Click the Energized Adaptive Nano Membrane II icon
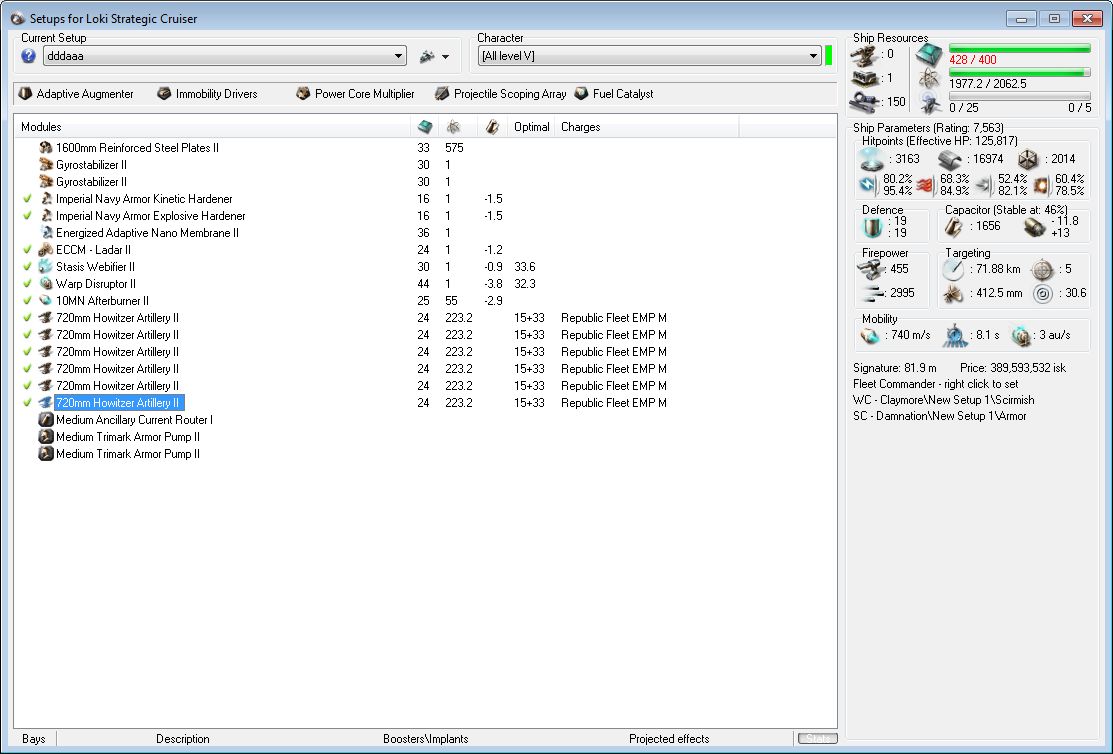1113x754 pixels. 46,233
